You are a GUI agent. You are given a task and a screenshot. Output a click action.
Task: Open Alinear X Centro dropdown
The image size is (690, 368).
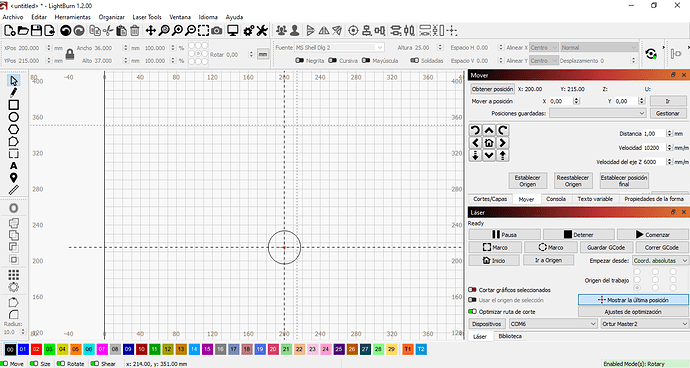tap(544, 47)
